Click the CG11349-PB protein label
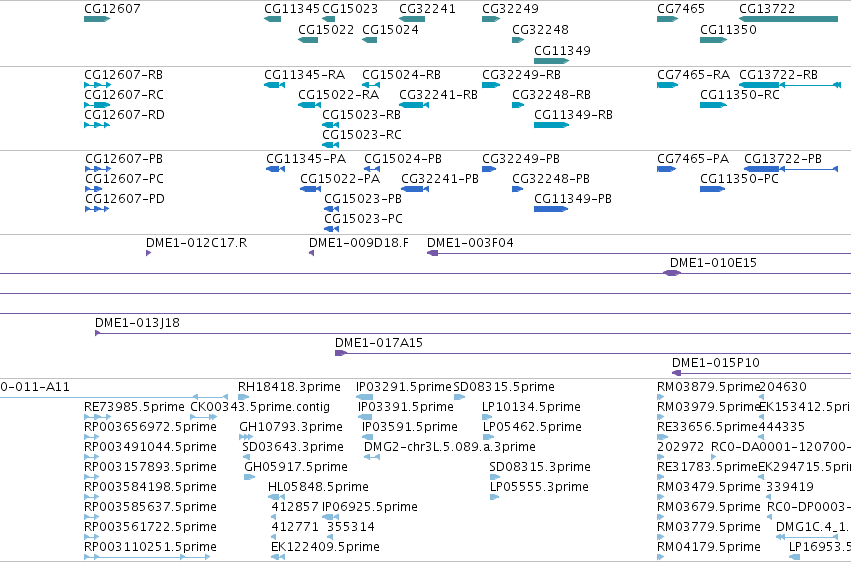This screenshot has width=851, height=562. (x=573, y=199)
